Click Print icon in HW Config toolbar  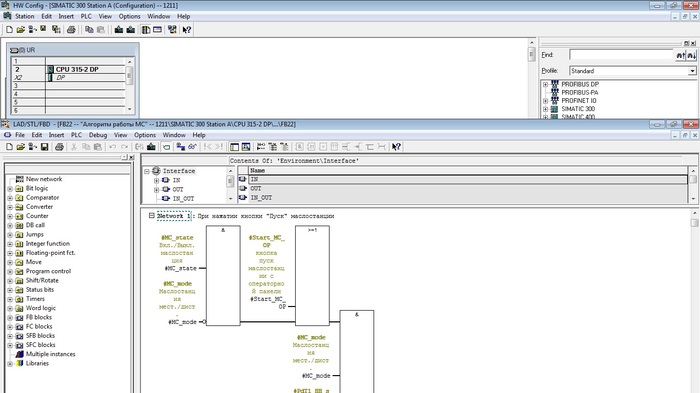tap(71, 30)
